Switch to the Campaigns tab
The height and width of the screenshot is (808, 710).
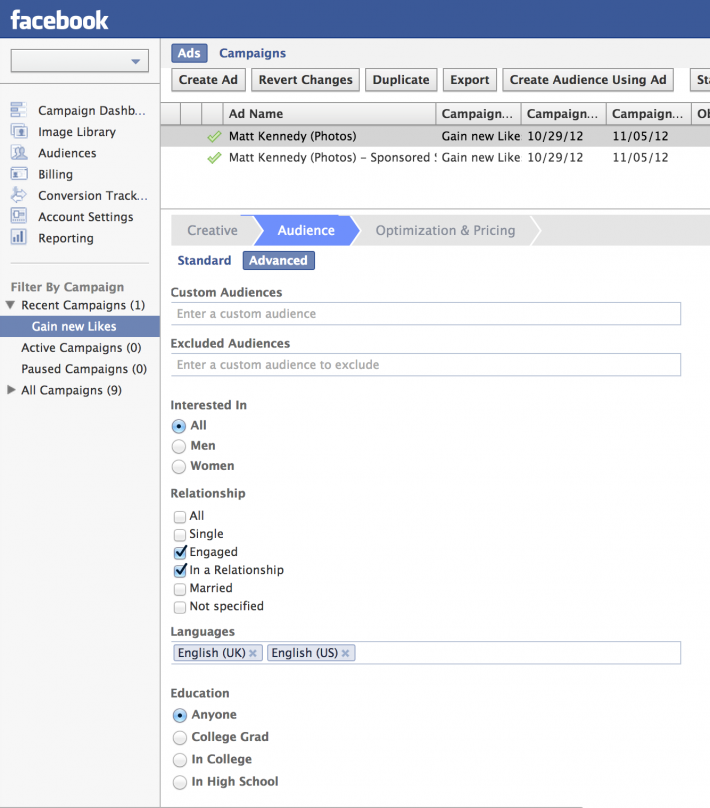tap(252, 53)
